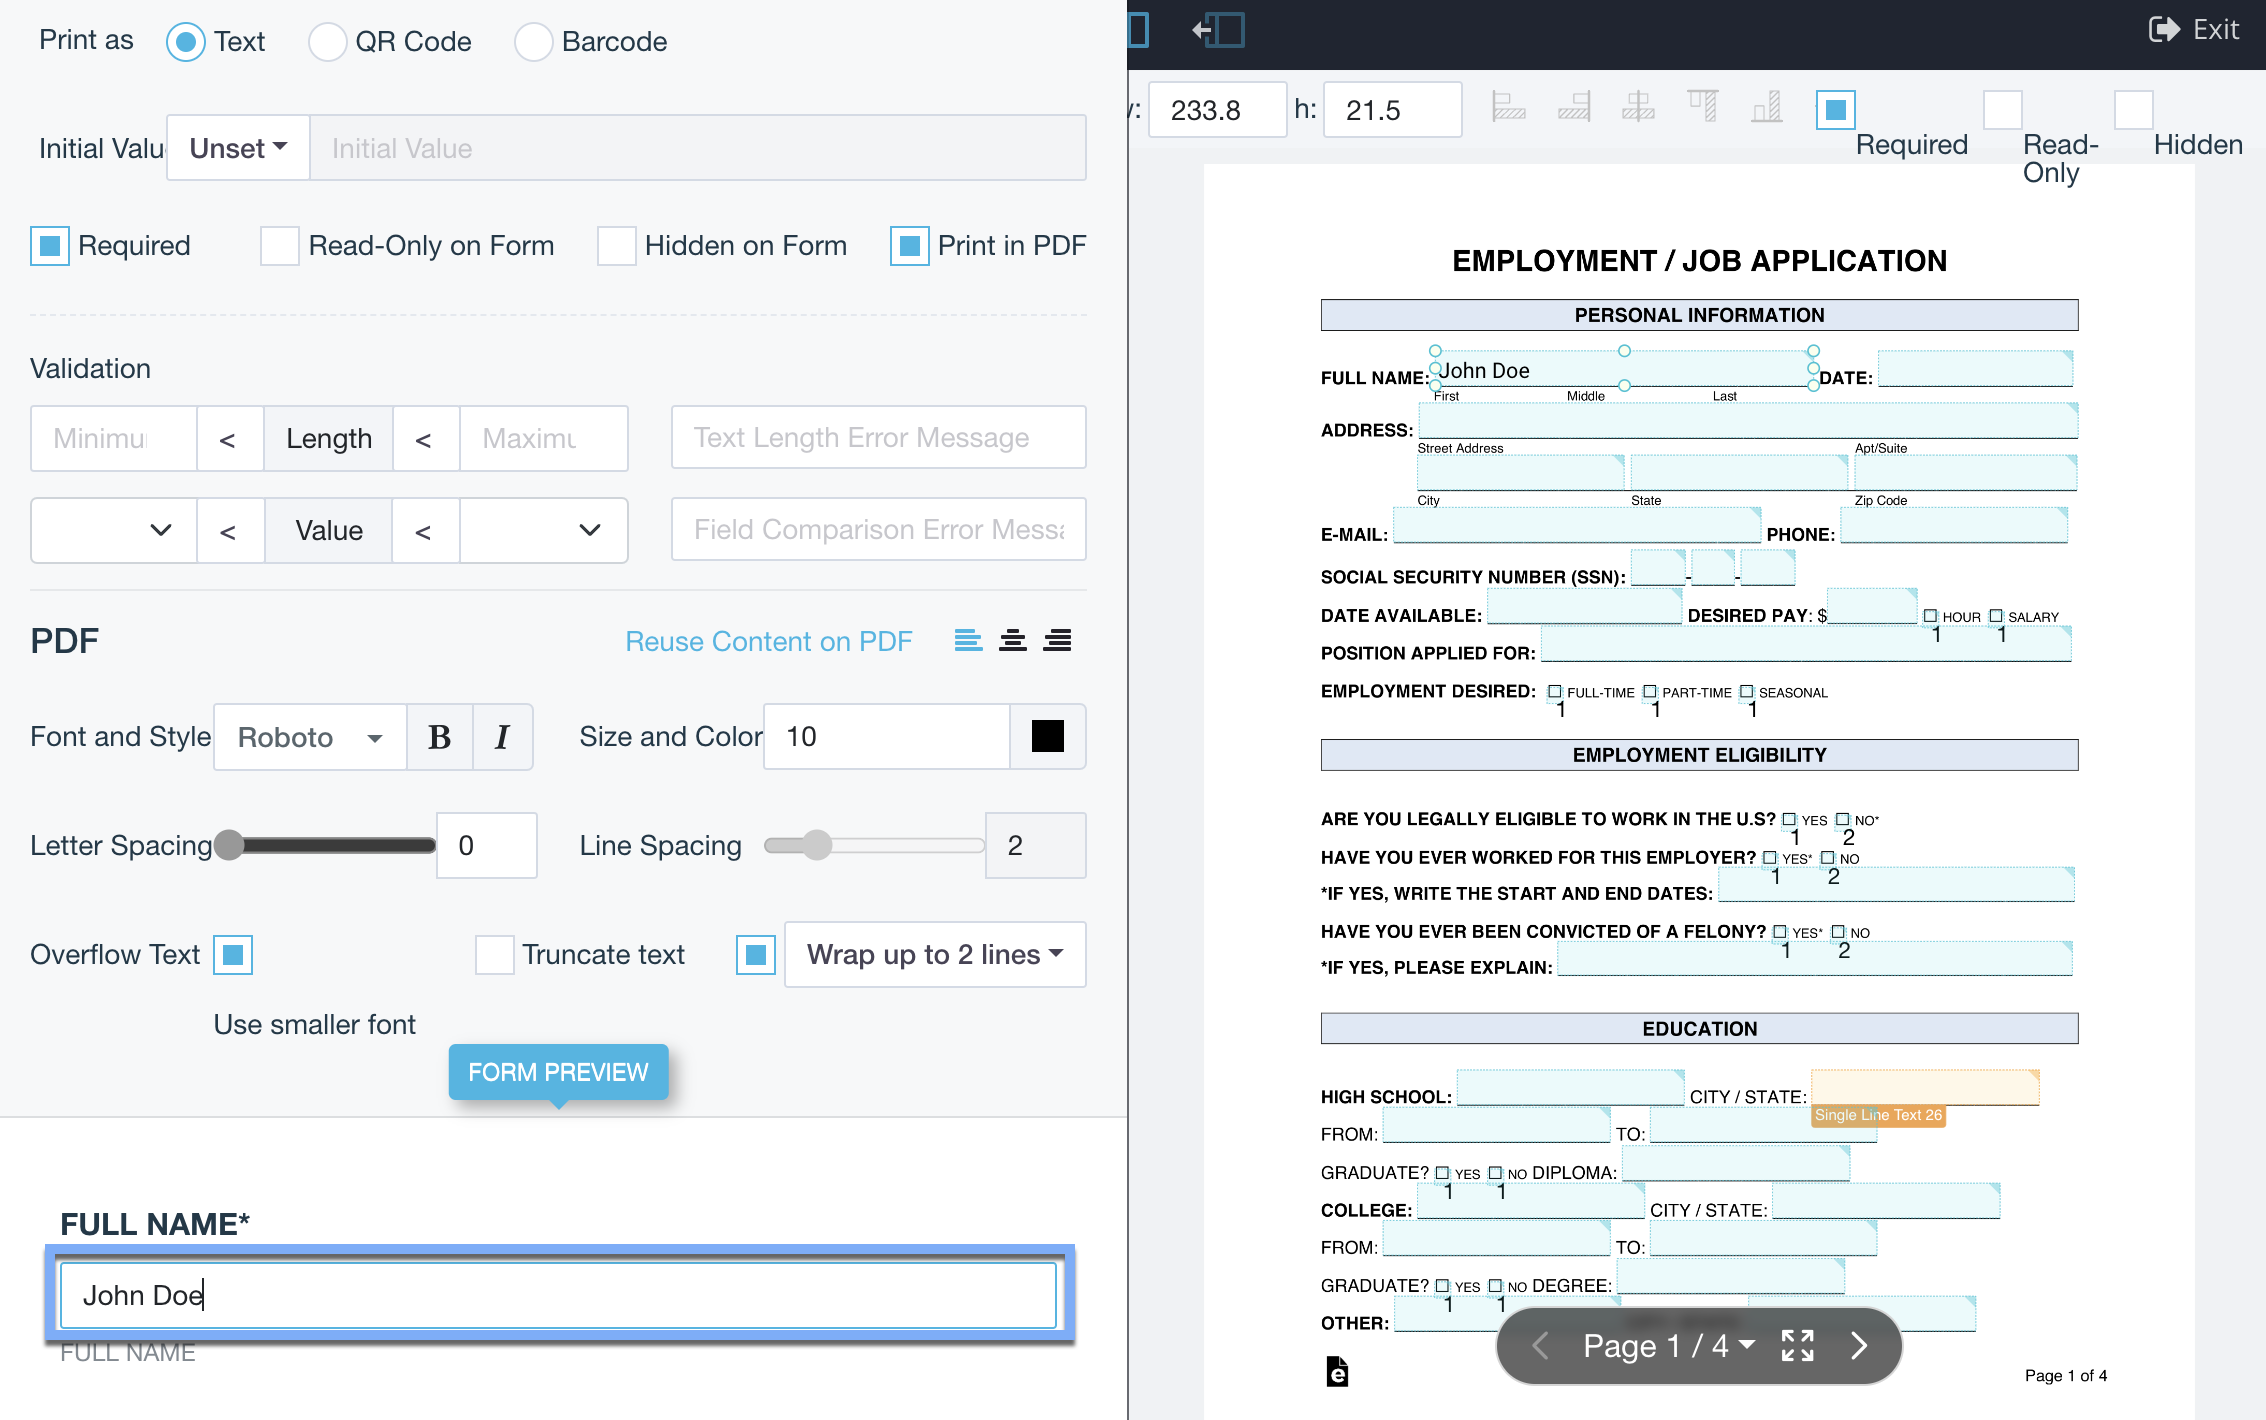Image resolution: width=2266 pixels, height=1420 pixels.
Task: Select the QR Code print option
Action: (x=327, y=42)
